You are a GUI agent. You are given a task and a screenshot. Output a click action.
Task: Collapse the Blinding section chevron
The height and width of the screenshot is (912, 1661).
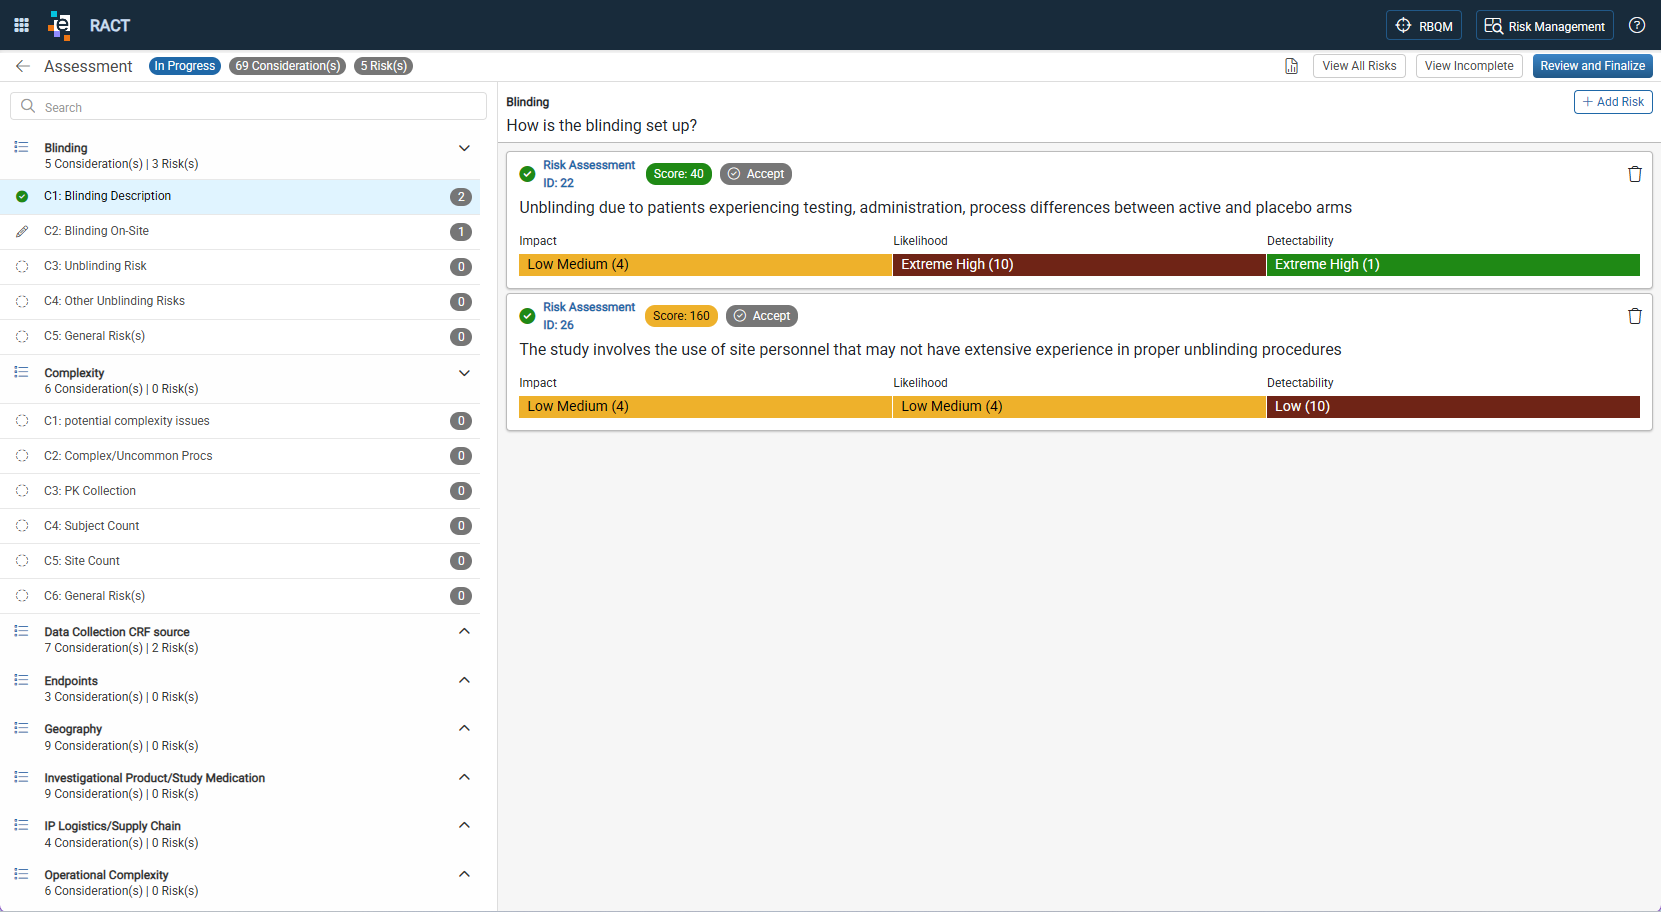(464, 148)
